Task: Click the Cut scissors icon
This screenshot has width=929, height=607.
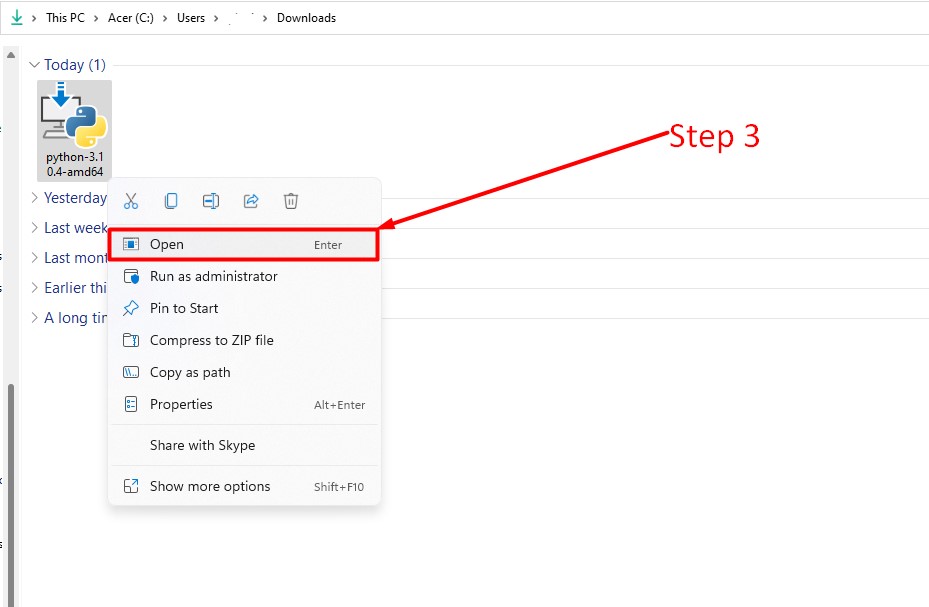Action: click(x=131, y=201)
